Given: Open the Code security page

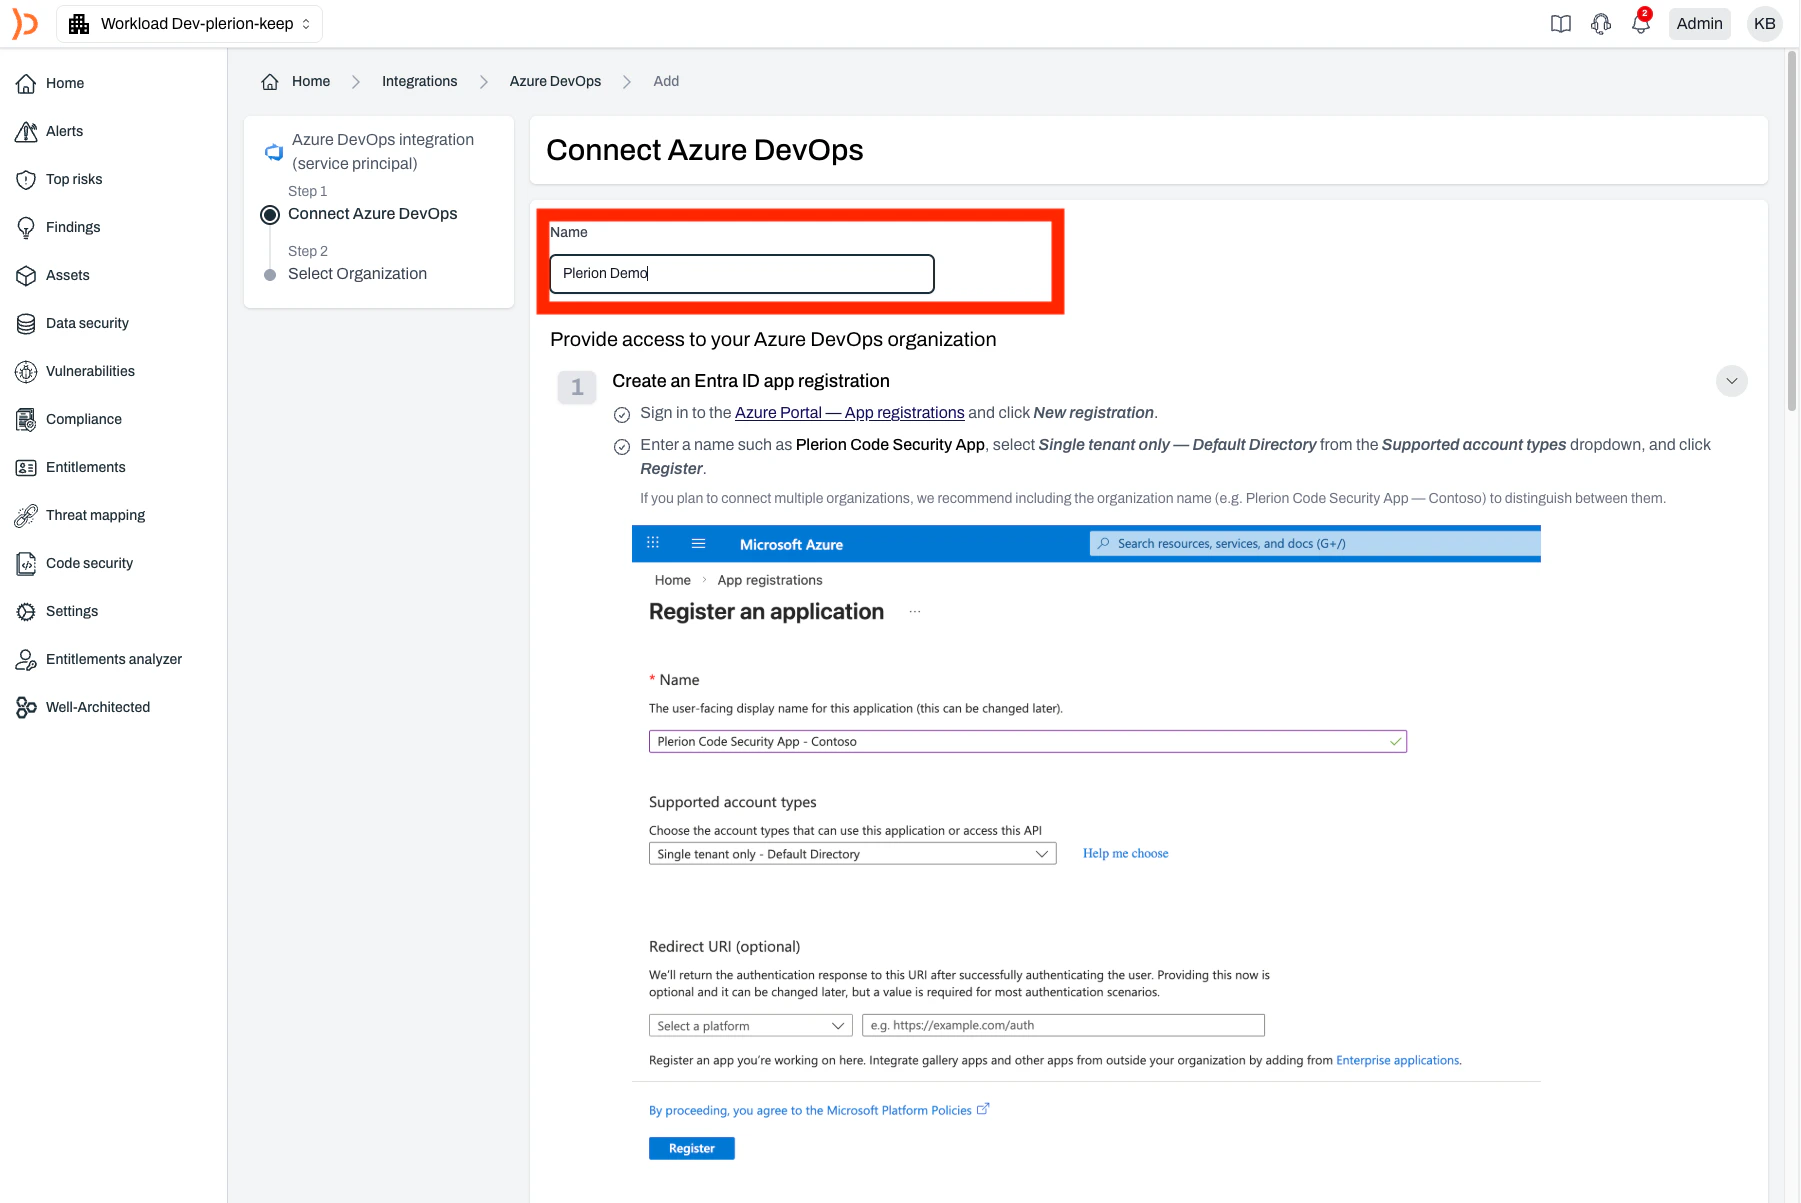Looking at the screenshot, I should click(89, 563).
